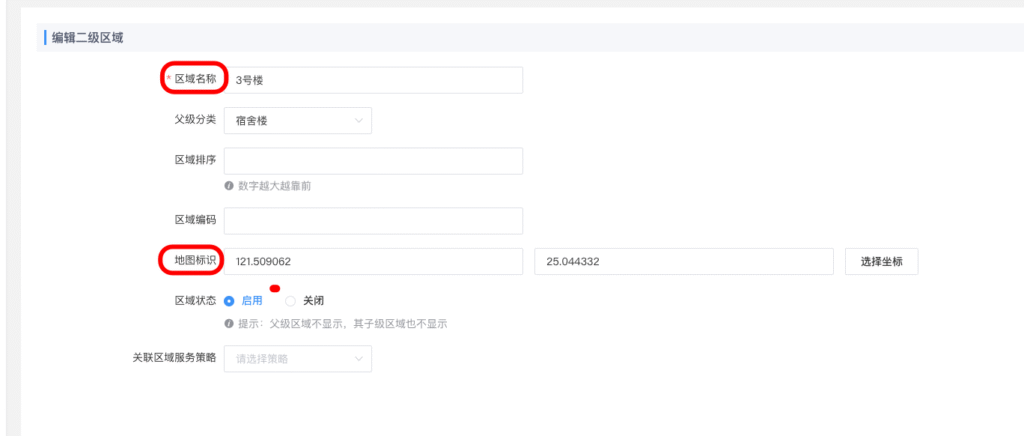Click the 区域名称 input containing 3号楼
Image resolution: width=1024 pixels, height=436 pixels.
[x=373, y=80]
